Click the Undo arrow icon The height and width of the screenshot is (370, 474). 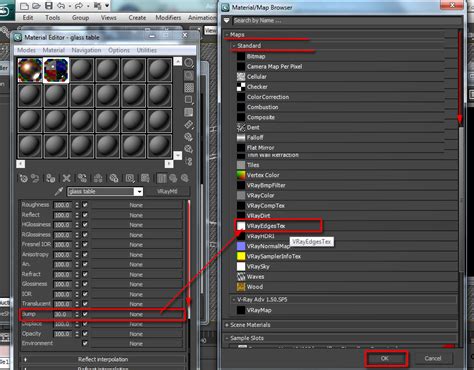(x=61, y=6)
